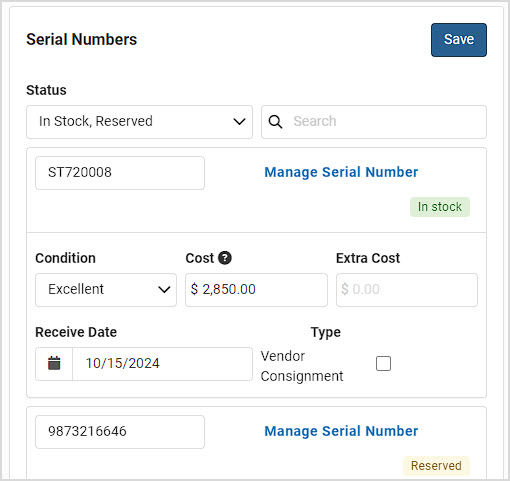Click the green In stock badge
Image resolution: width=510 pixels, height=481 pixels.
(x=440, y=207)
